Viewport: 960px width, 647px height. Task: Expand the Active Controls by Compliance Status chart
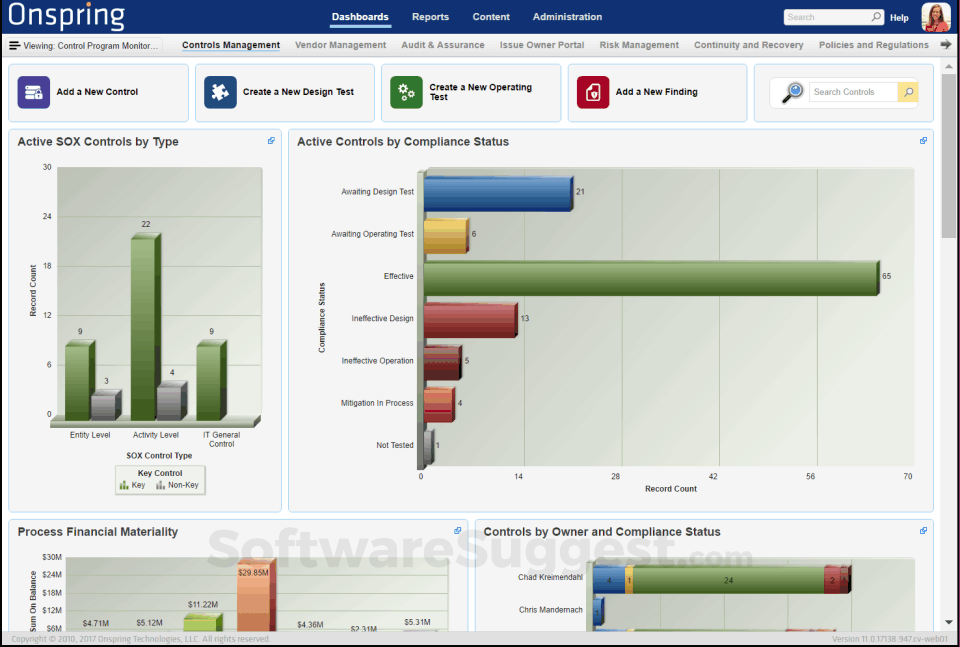point(923,141)
